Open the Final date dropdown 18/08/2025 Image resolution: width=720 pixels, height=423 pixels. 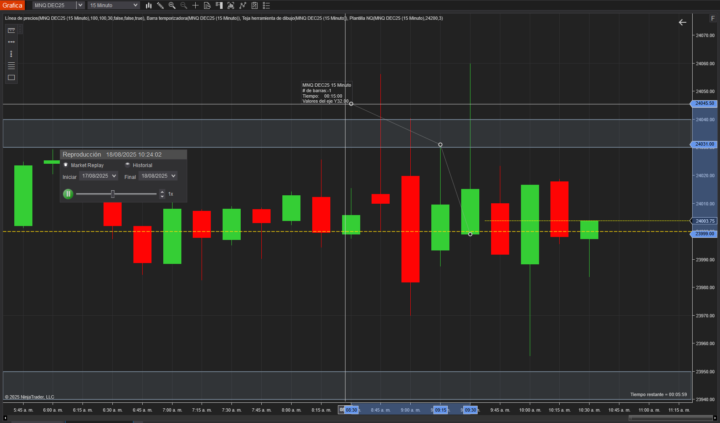pyautogui.click(x=158, y=176)
